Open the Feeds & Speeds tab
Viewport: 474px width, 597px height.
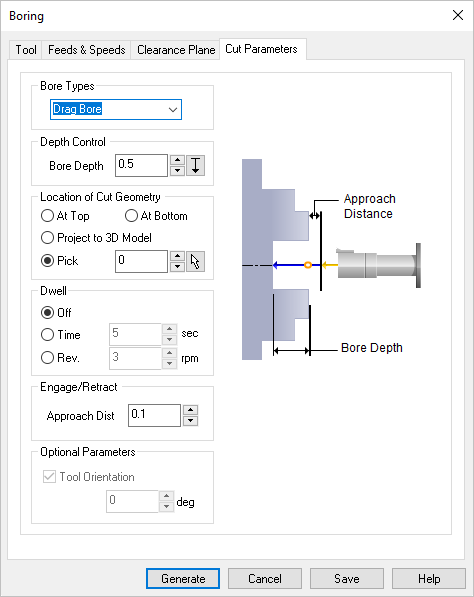click(x=86, y=50)
